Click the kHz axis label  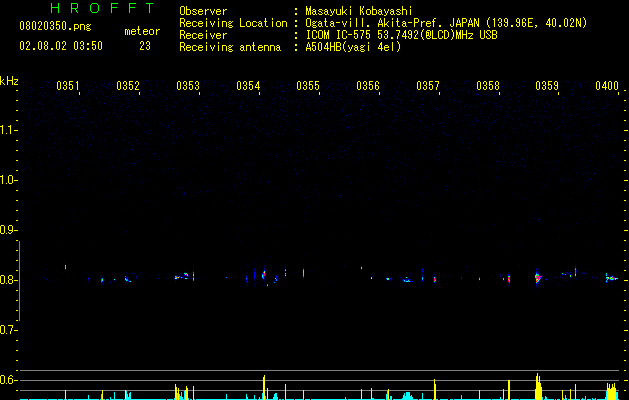coord(9,81)
